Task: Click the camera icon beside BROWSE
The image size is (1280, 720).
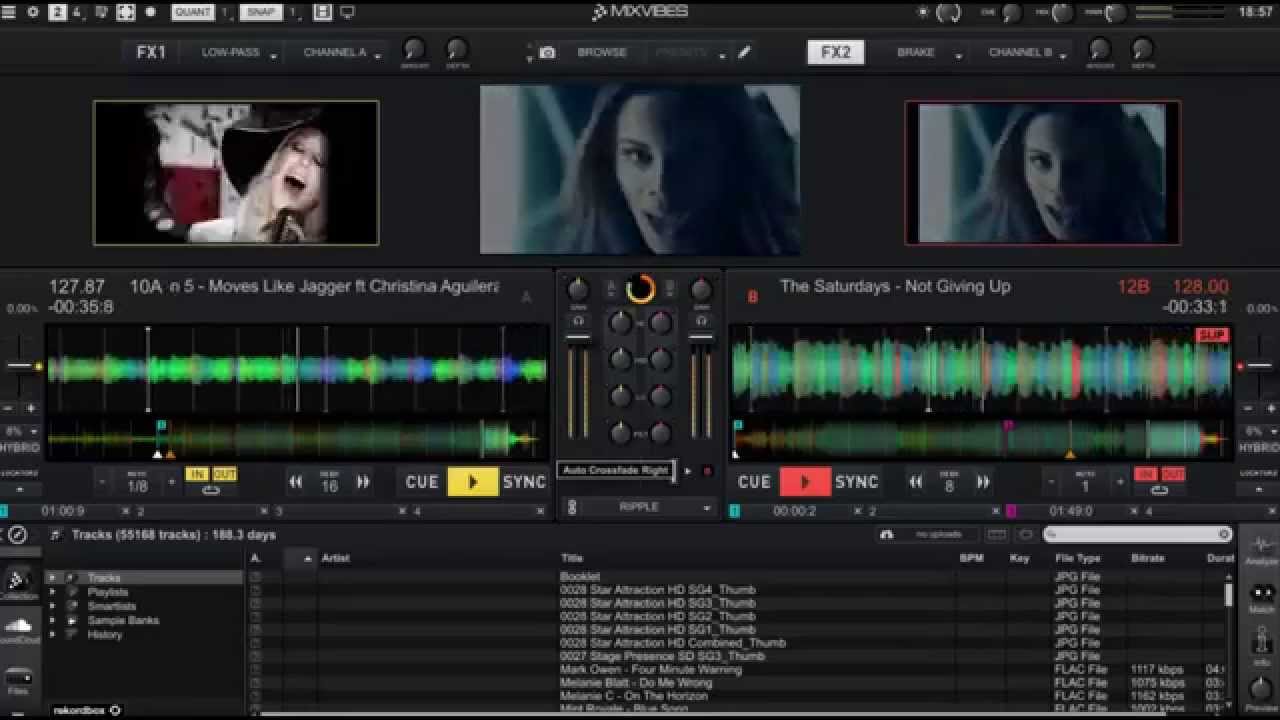Action: pyautogui.click(x=547, y=52)
